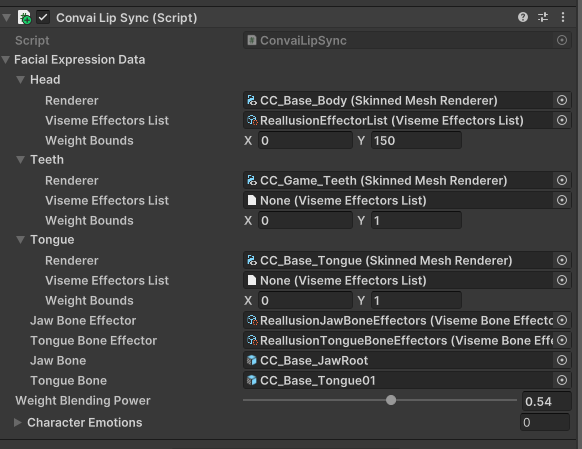Image resolution: width=582 pixels, height=449 pixels.
Task: Collapse the Facial Expression Data section
Action: pyautogui.click(x=6, y=60)
